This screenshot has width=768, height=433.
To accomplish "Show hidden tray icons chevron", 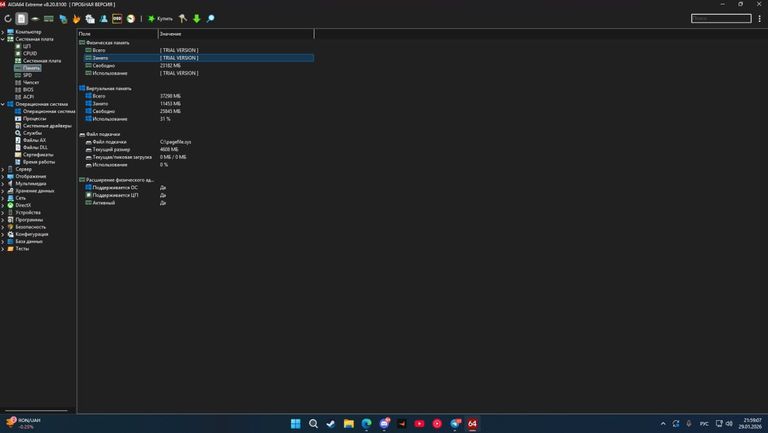I will (x=663, y=424).
